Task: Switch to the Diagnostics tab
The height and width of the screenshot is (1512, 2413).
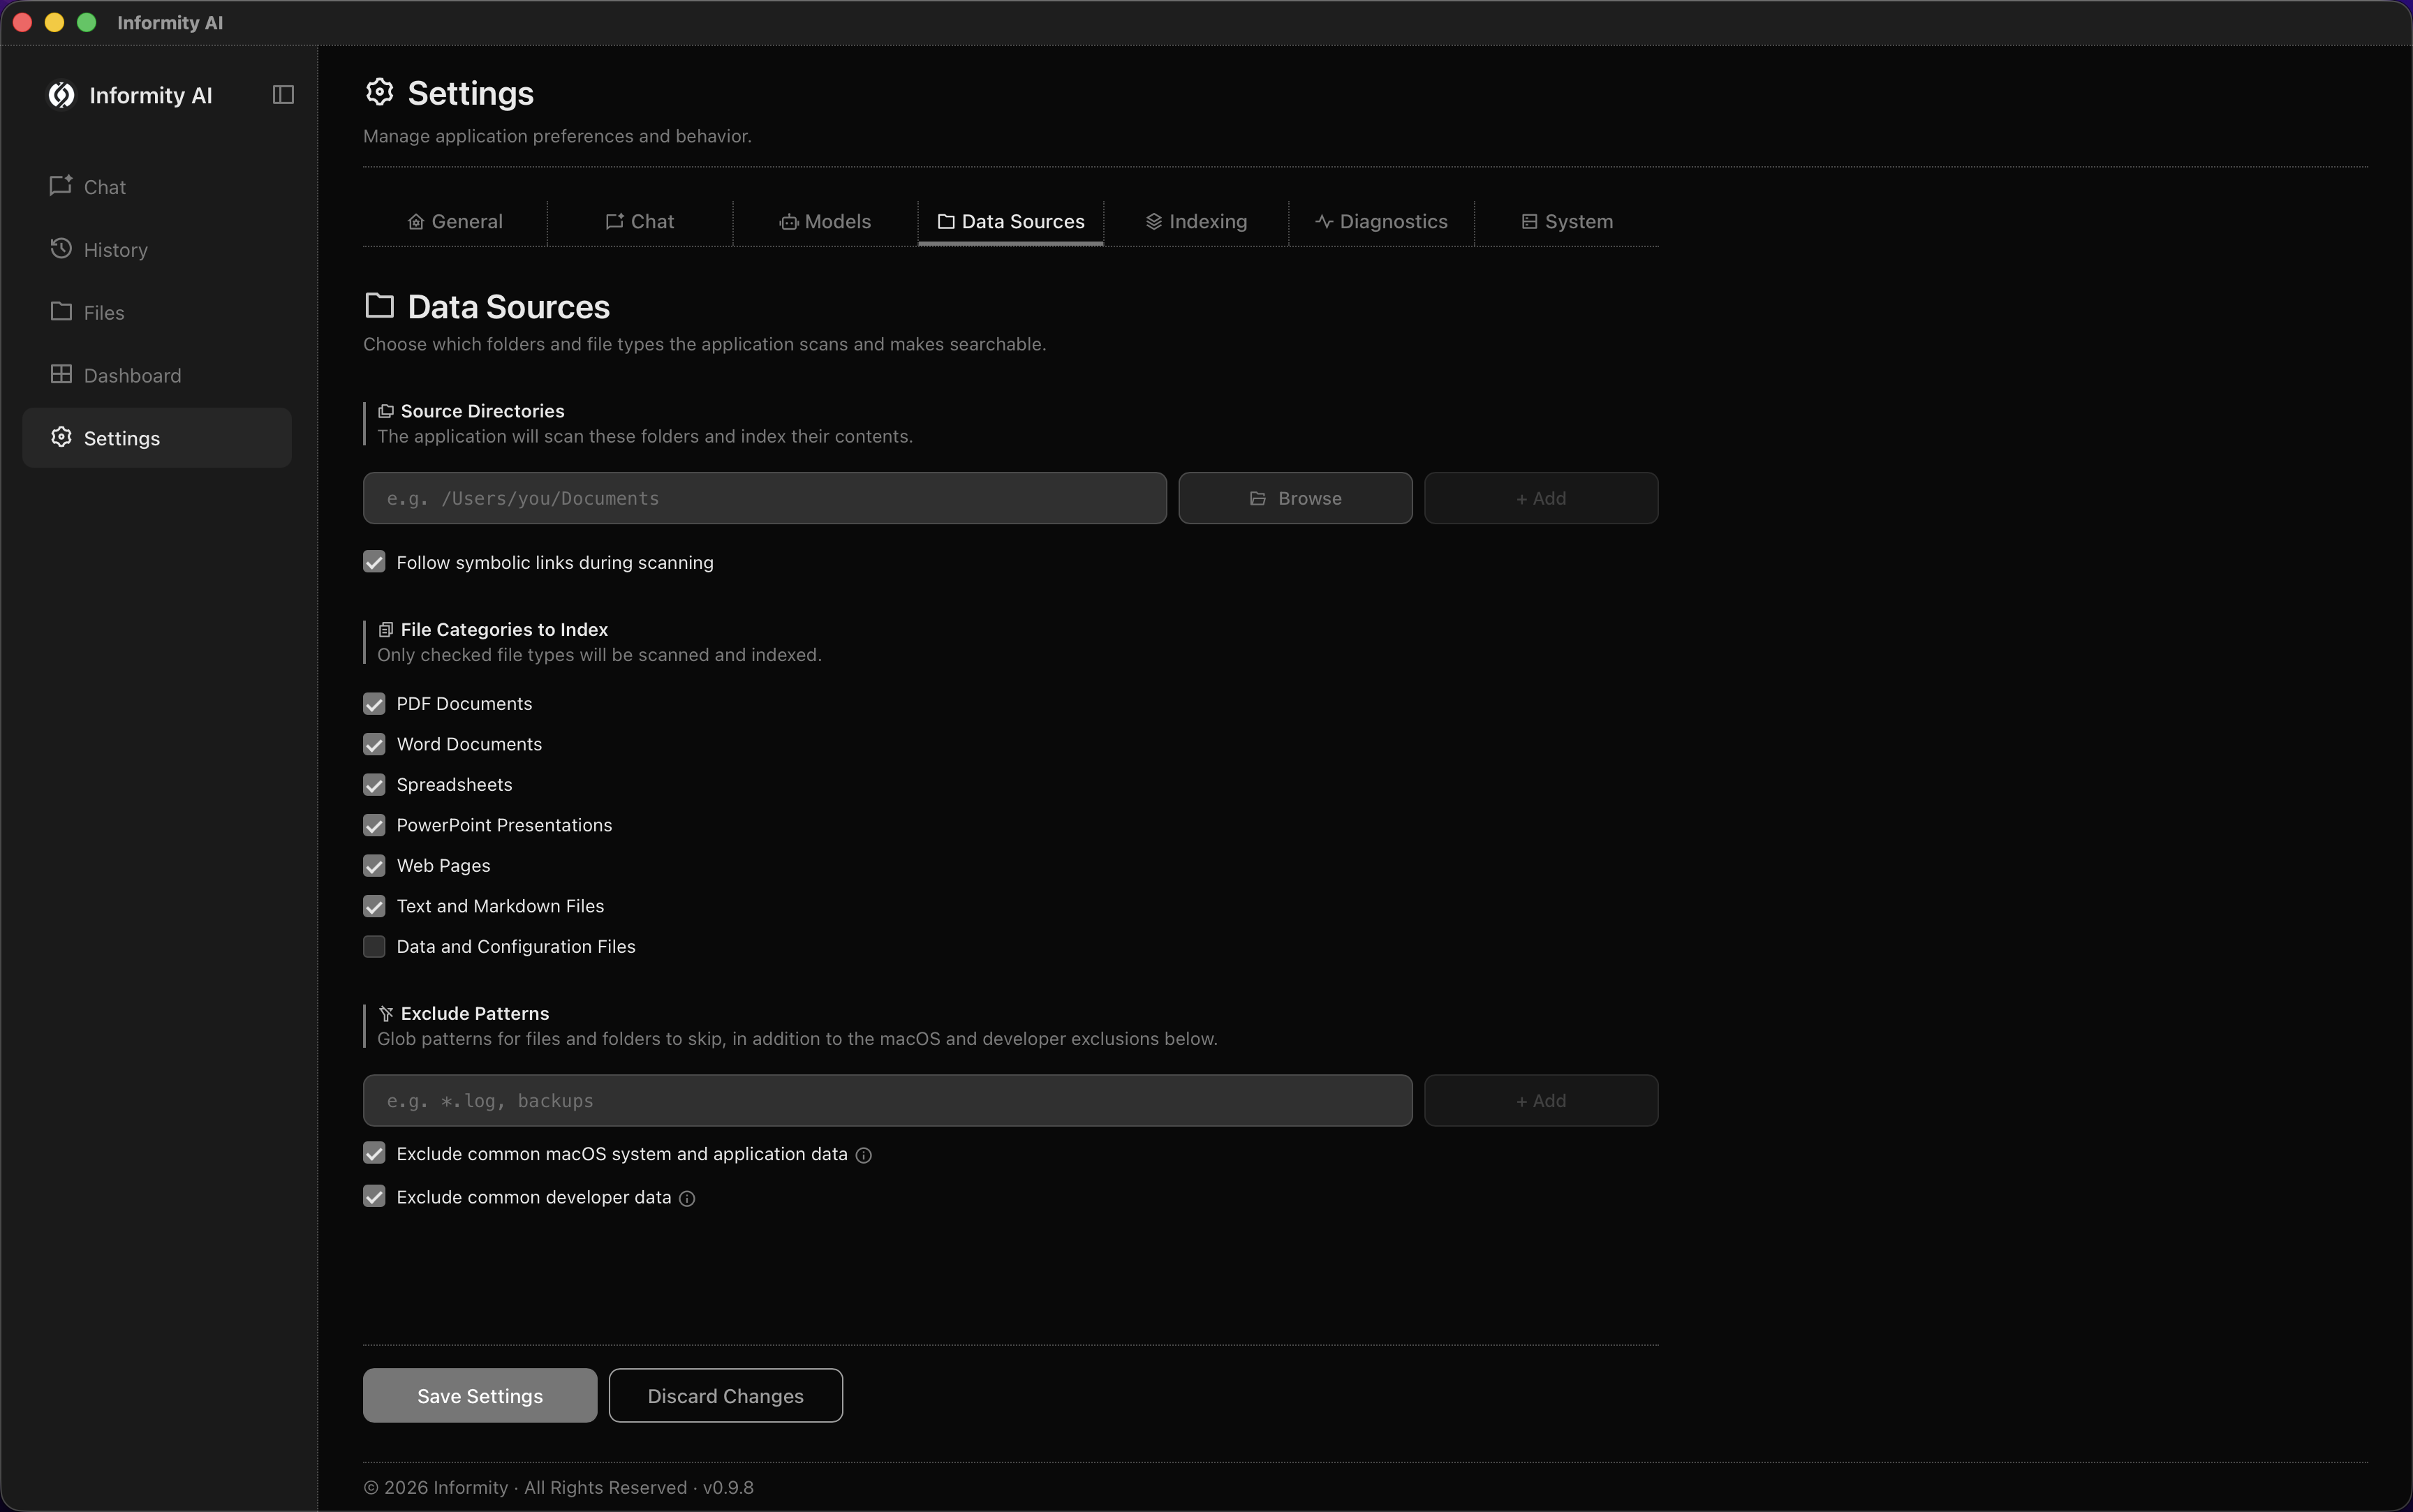Action: tap(1381, 222)
